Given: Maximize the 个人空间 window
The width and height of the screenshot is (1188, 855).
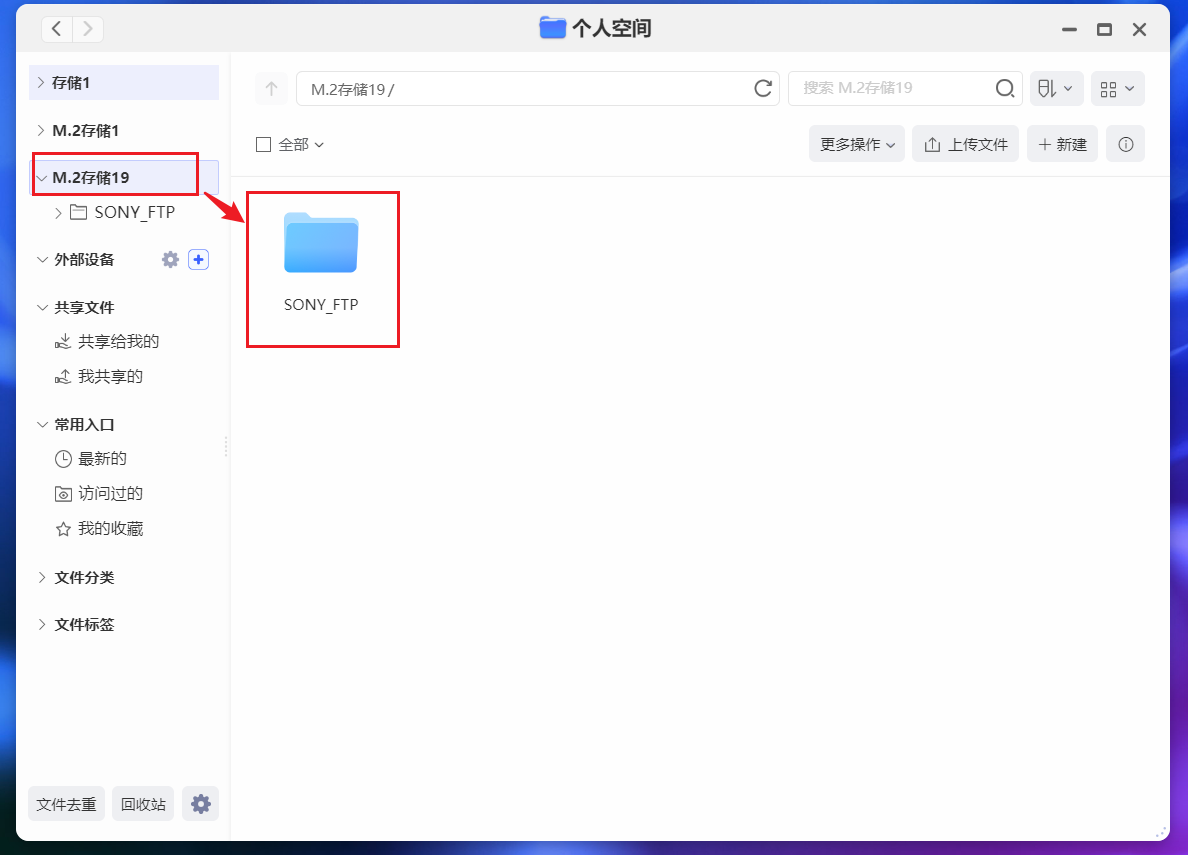Looking at the screenshot, I should click(1104, 30).
